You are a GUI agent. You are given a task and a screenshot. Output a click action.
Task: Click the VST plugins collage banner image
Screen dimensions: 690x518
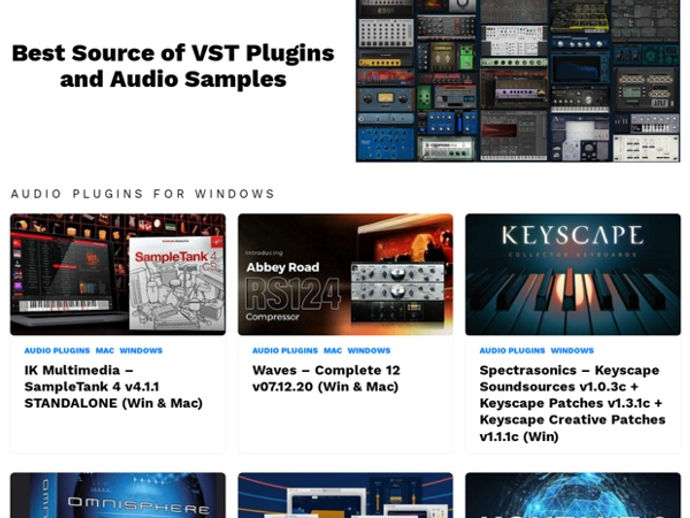(518, 81)
